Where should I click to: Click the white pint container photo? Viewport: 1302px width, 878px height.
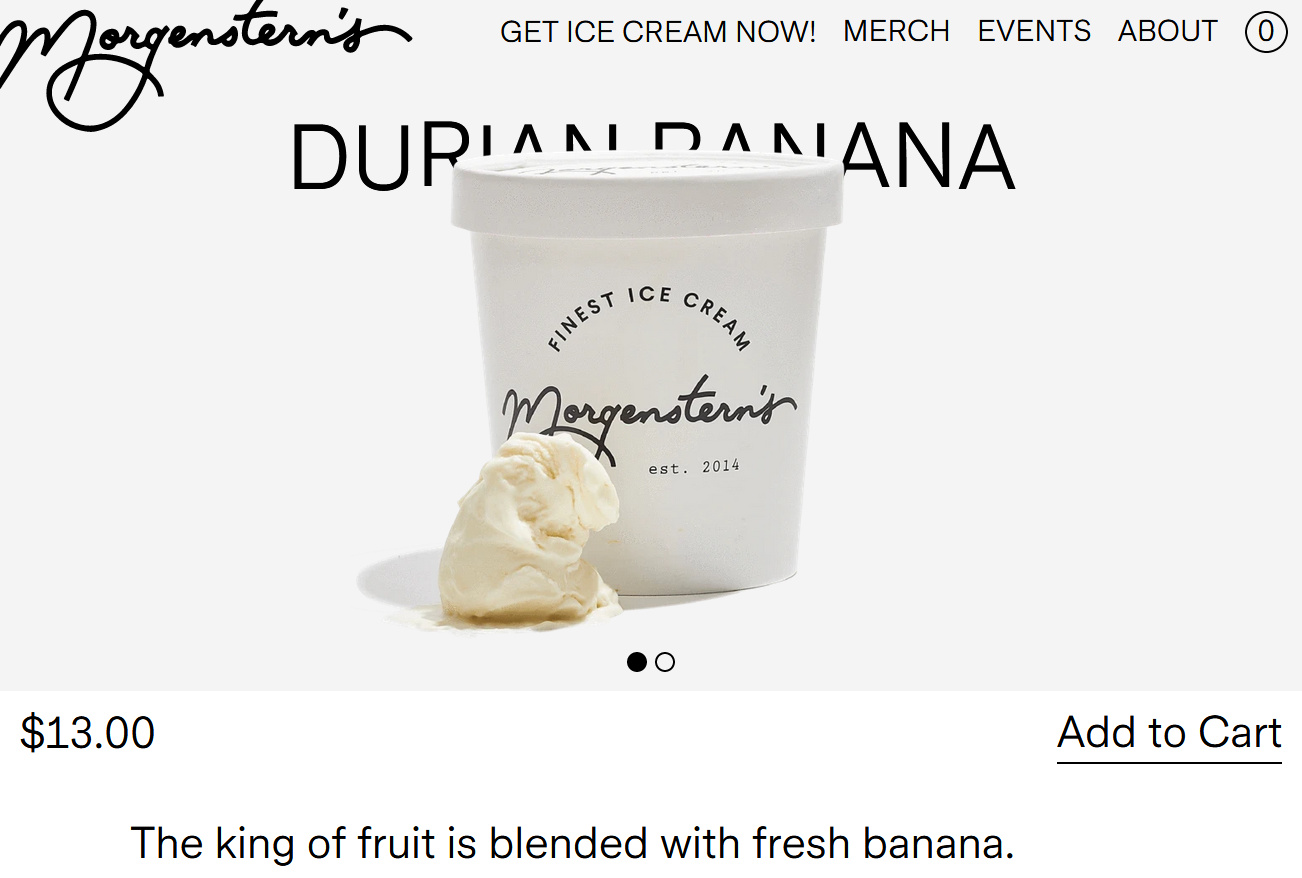pyautogui.click(x=647, y=380)
